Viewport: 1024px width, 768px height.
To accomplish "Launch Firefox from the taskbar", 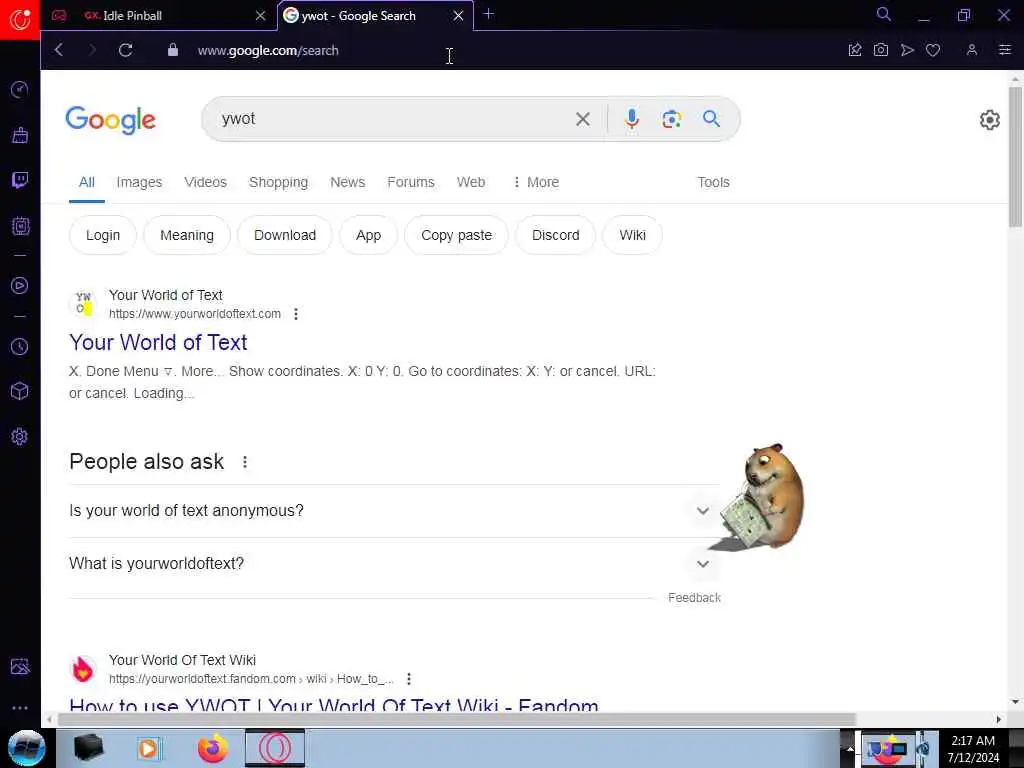I will (213, 748).
